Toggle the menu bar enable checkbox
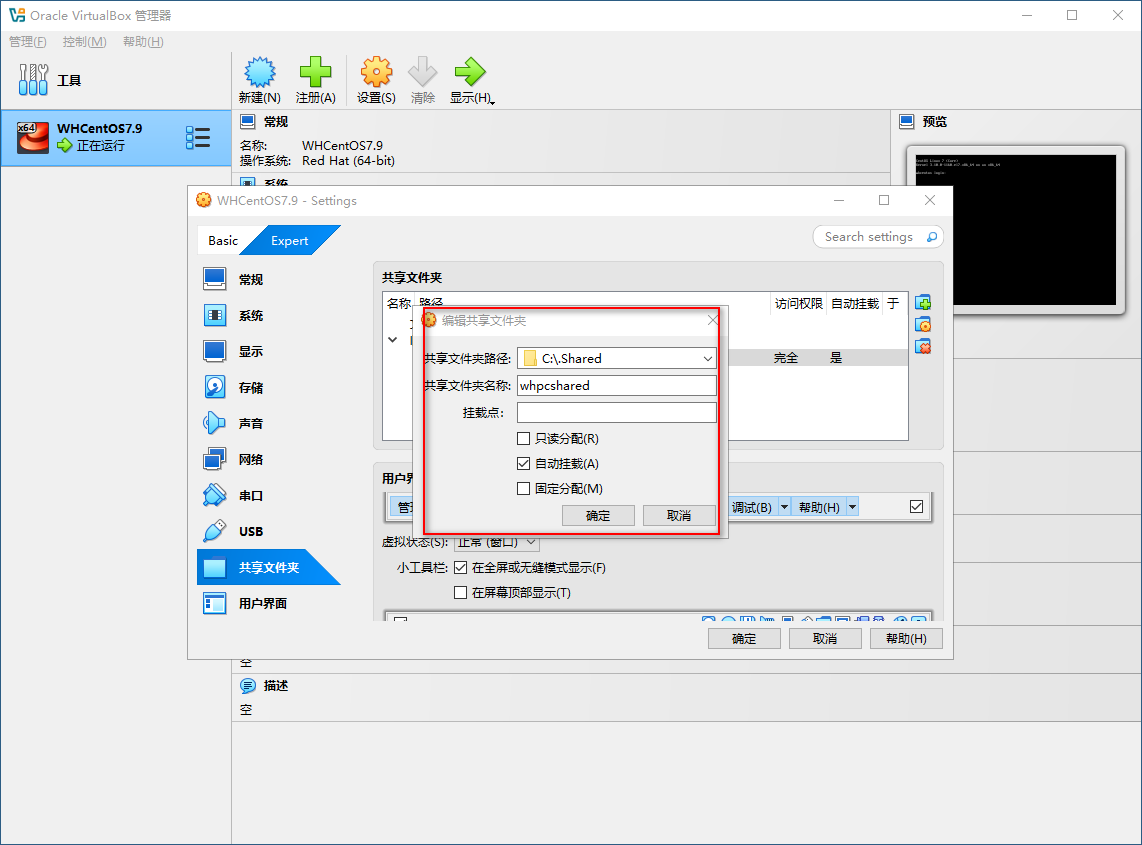 click(x=916, y=507)
